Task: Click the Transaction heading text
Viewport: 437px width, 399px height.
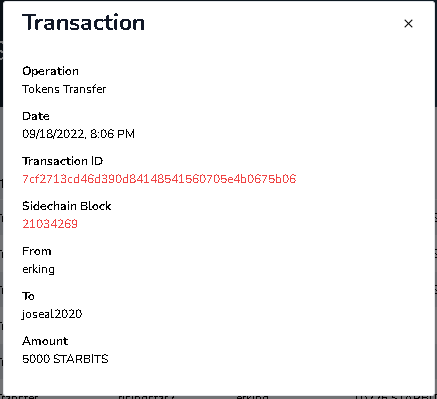Action: point(83,23)
